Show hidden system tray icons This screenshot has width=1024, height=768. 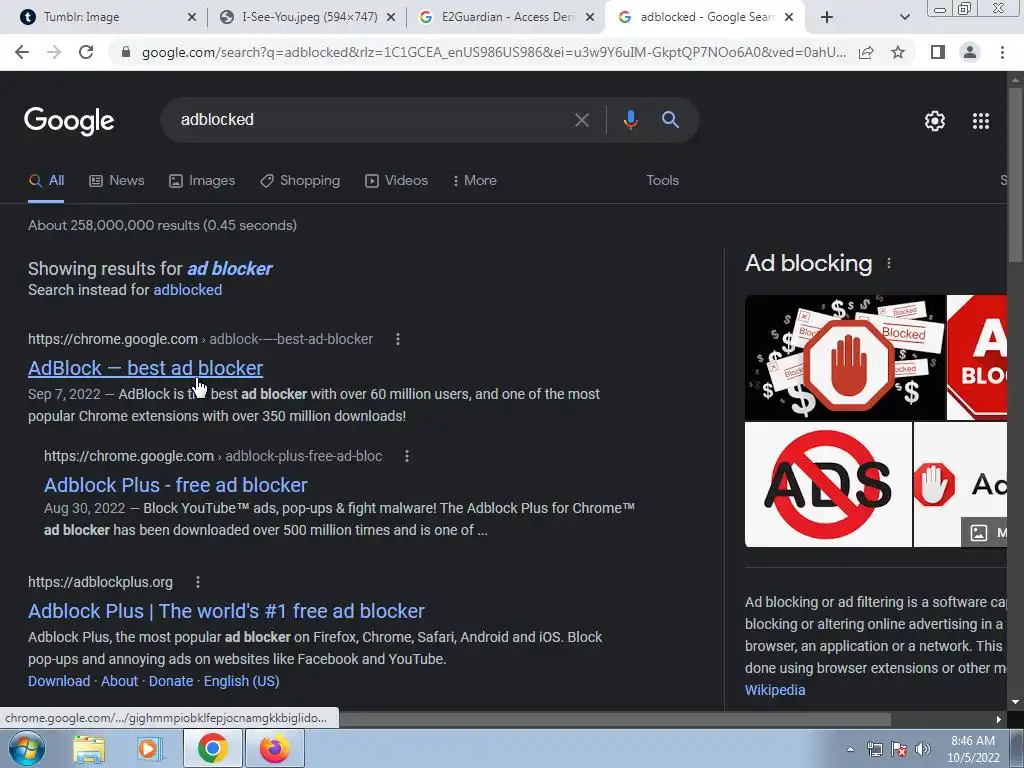(850, 749)
